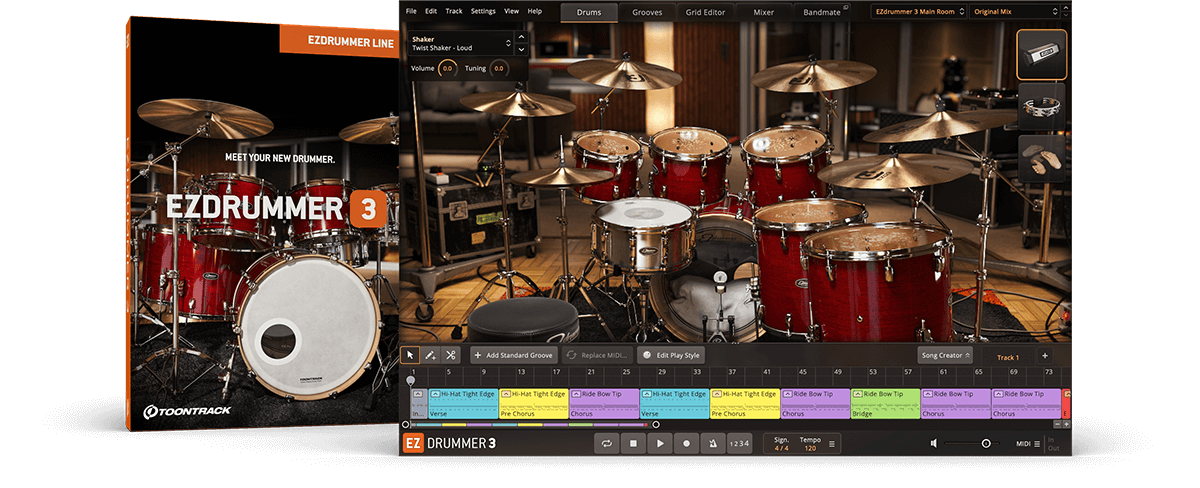The height and width of the screenshot is (488, 1200).
Task: Open the EZdrummer 3 Main Room dropdown
Action: (x=916, y=11)
